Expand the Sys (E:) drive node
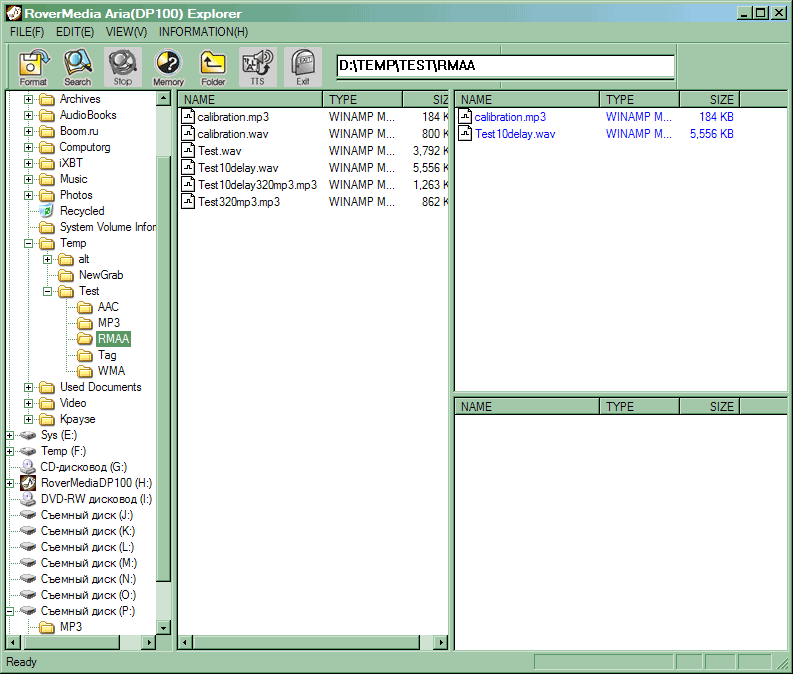 tap(10, 435)
